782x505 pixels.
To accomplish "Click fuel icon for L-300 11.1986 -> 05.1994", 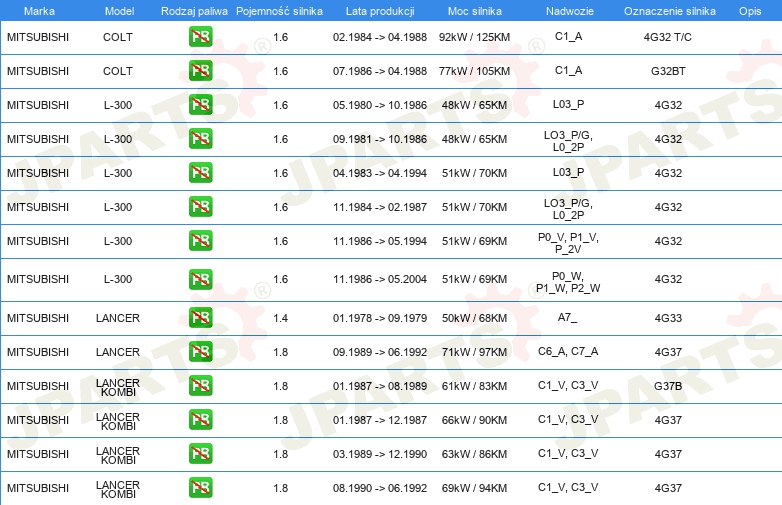I will click(200, 240).
